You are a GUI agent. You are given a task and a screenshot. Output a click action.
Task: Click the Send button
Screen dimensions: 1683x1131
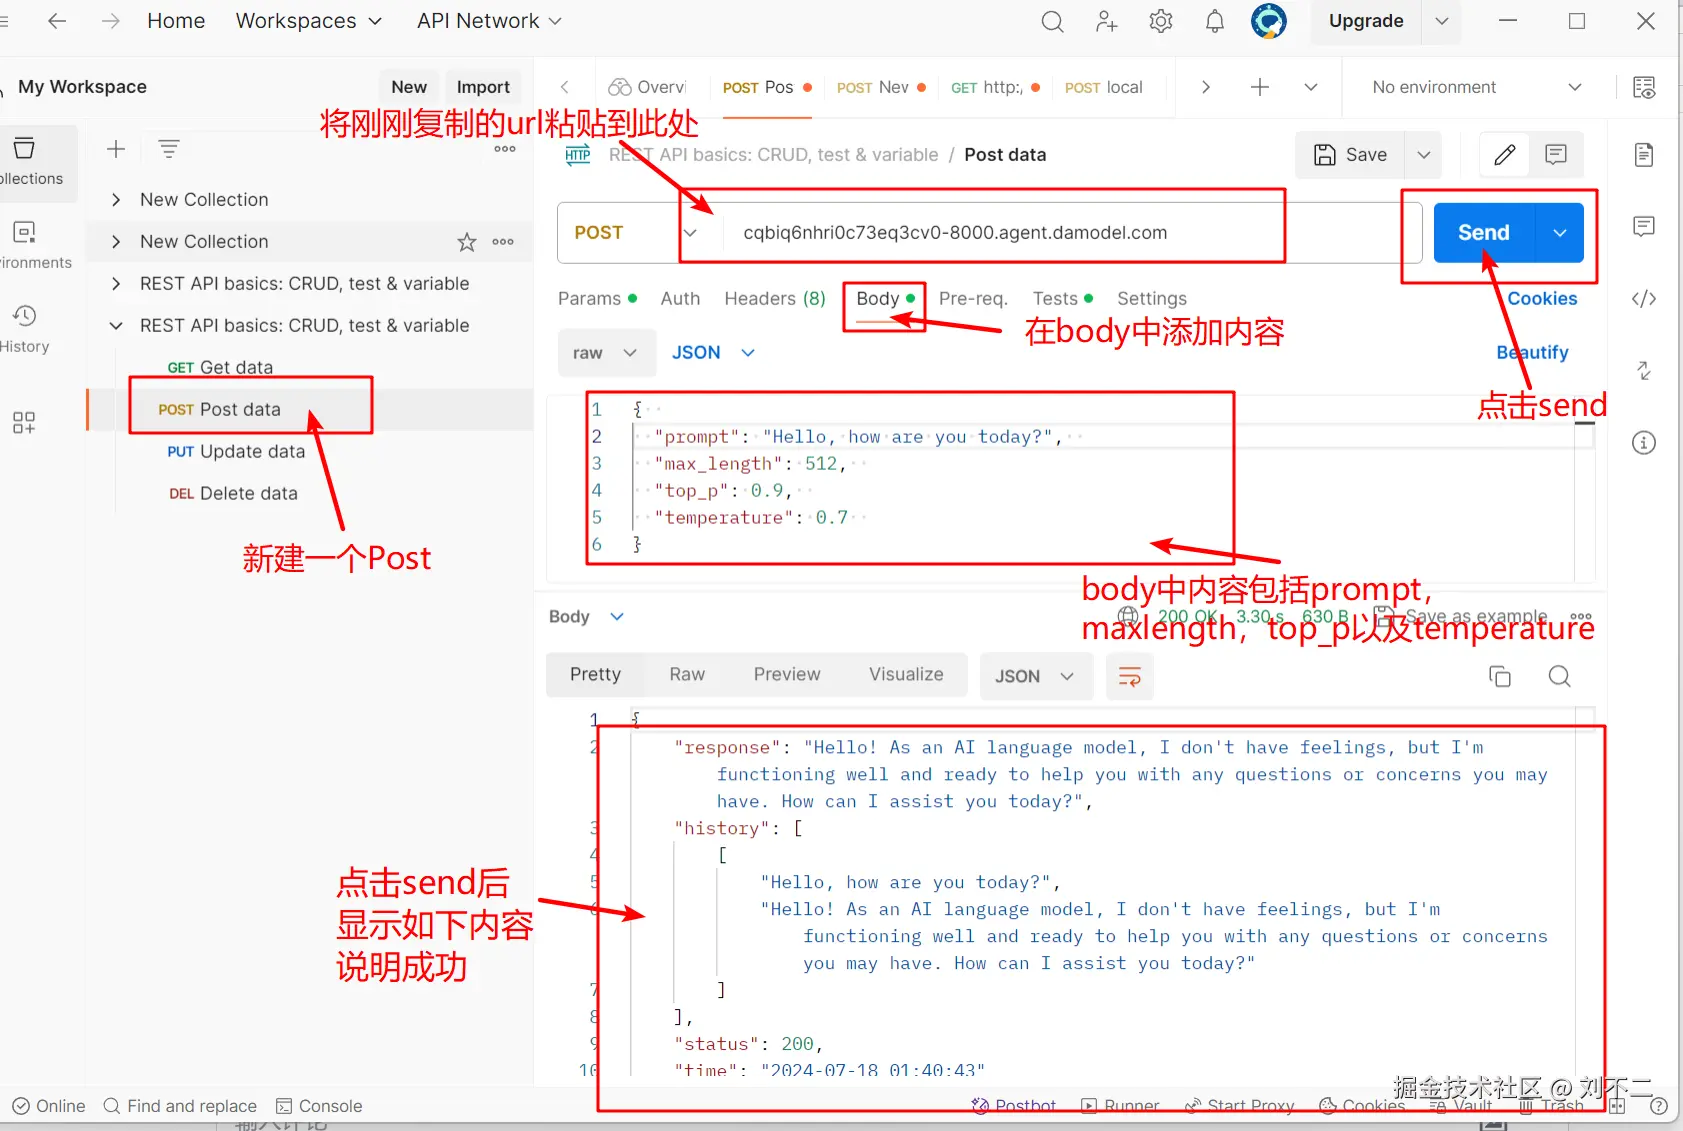point(1484,233)
